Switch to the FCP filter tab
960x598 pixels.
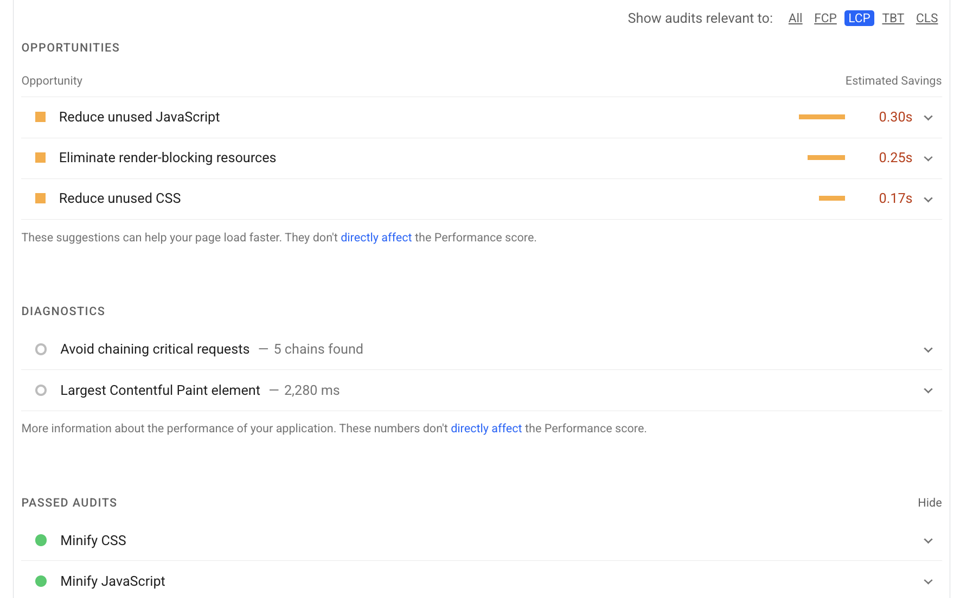[x=824, y=17]
